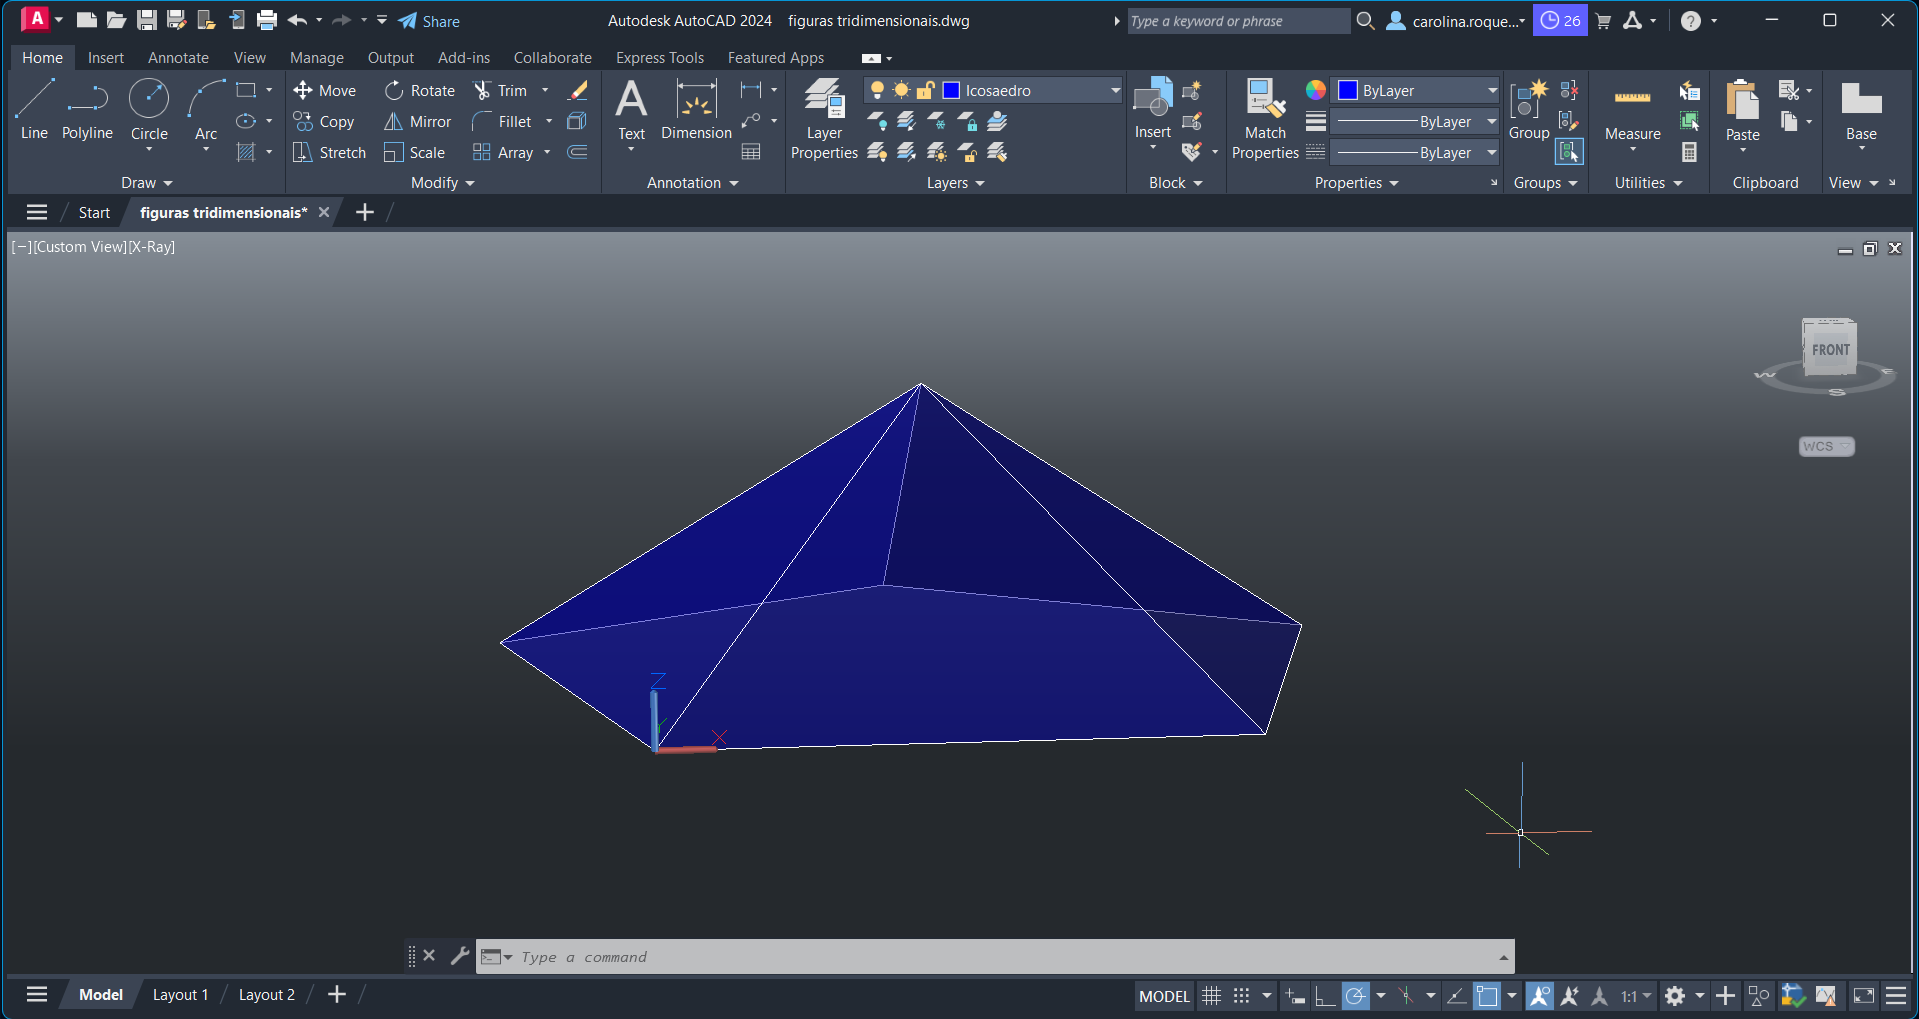Viewport: 1919px width, 1019px height.
Task: Toggle the drawing grid display
Action: click(1211, 996)
